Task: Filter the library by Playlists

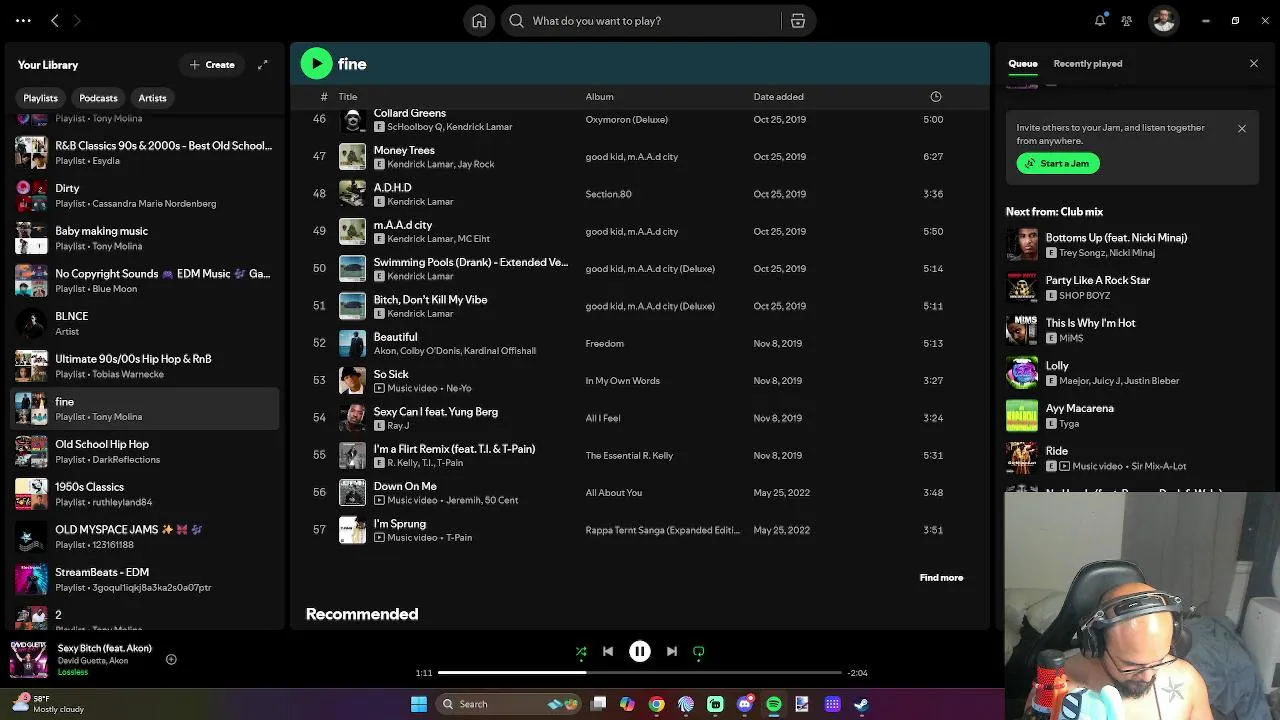Action: tap(41, 98)
